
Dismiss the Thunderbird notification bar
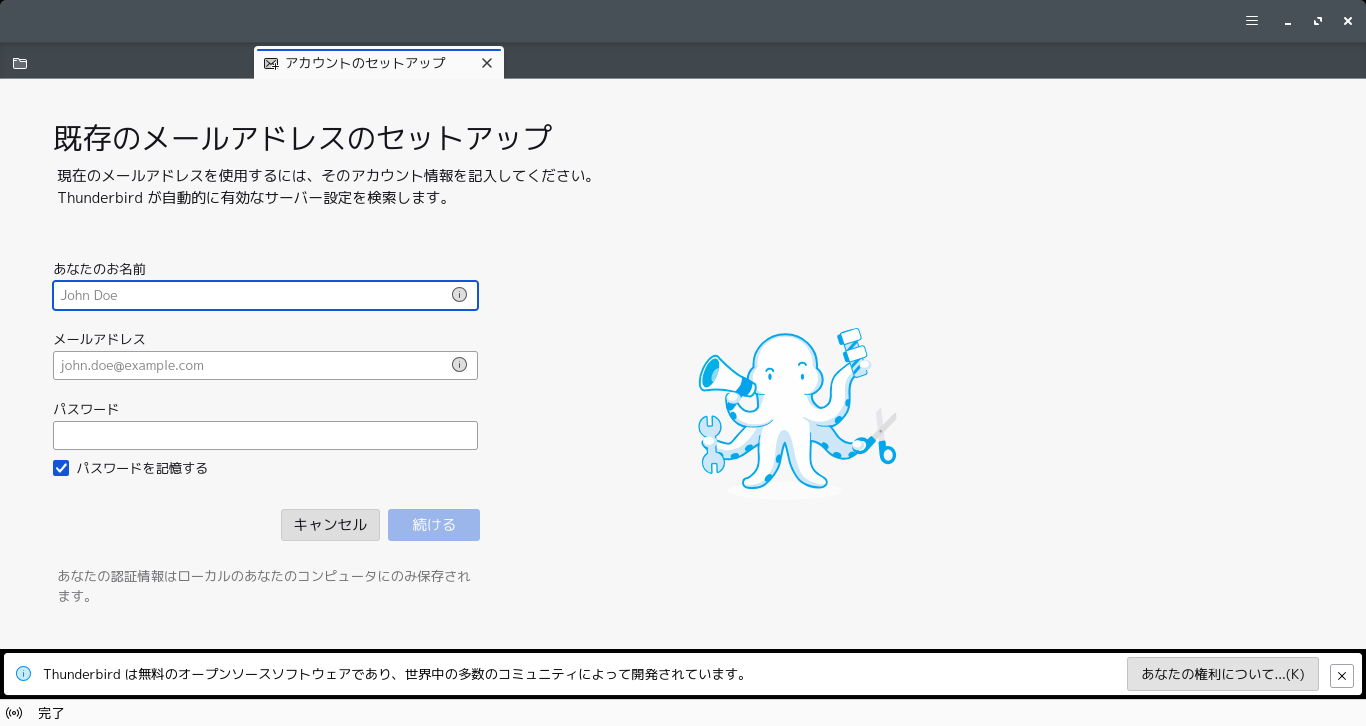1342,676
